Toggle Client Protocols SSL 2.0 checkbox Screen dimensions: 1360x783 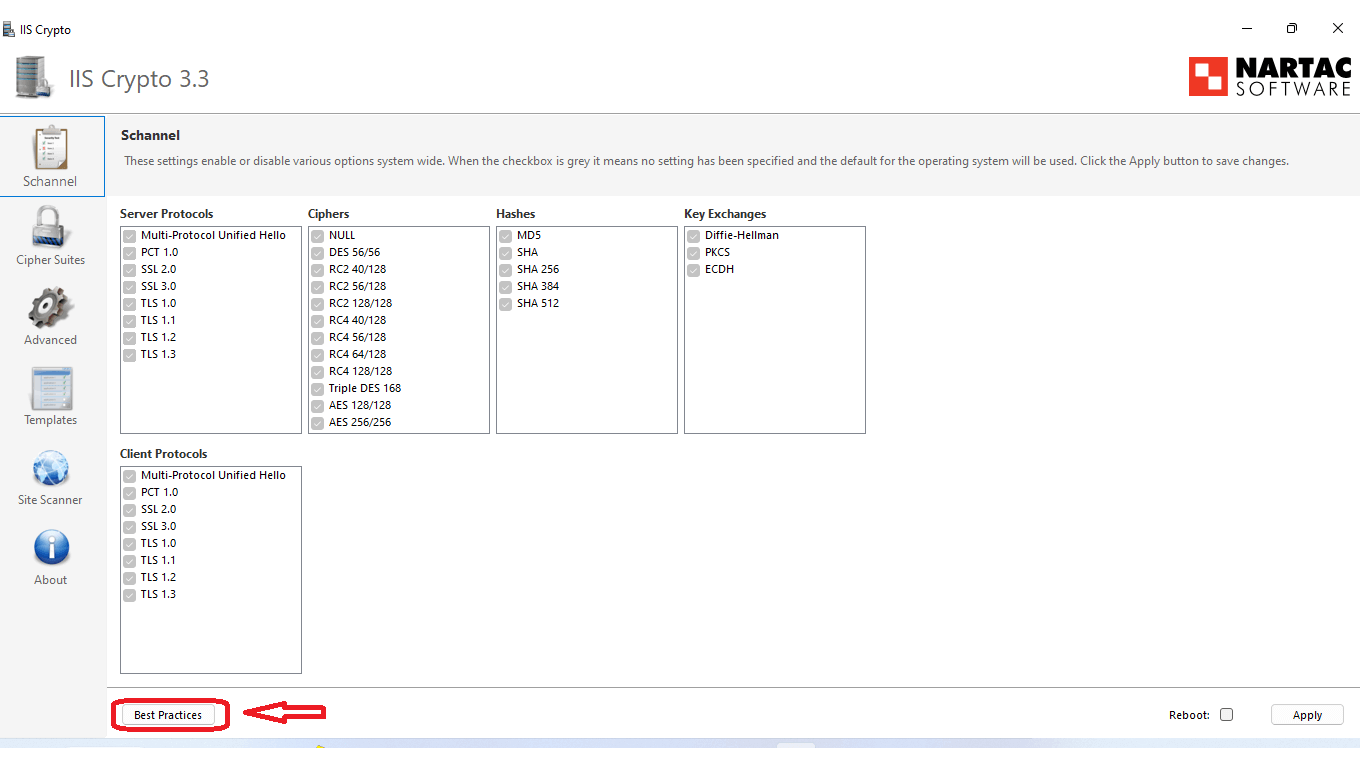129,510
